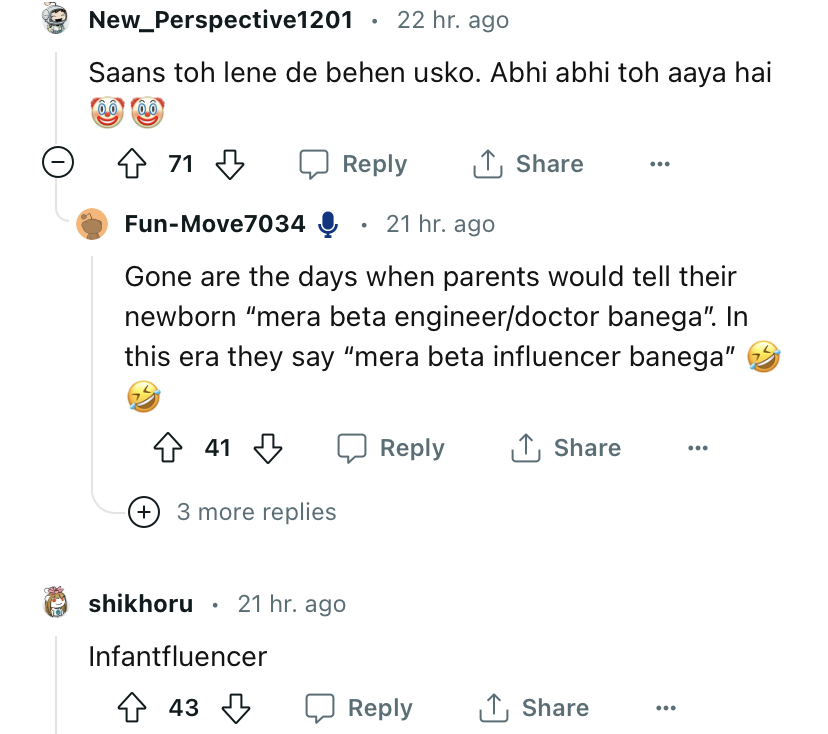Open more options on Fun-Move7034's comment

(x=697, y=448)
